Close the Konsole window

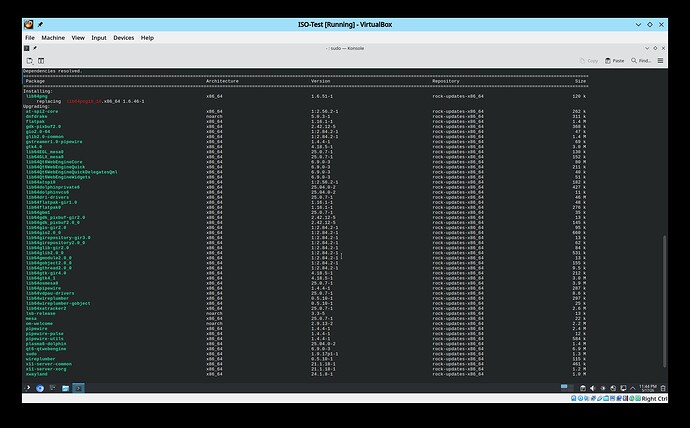tap(663, 48)
